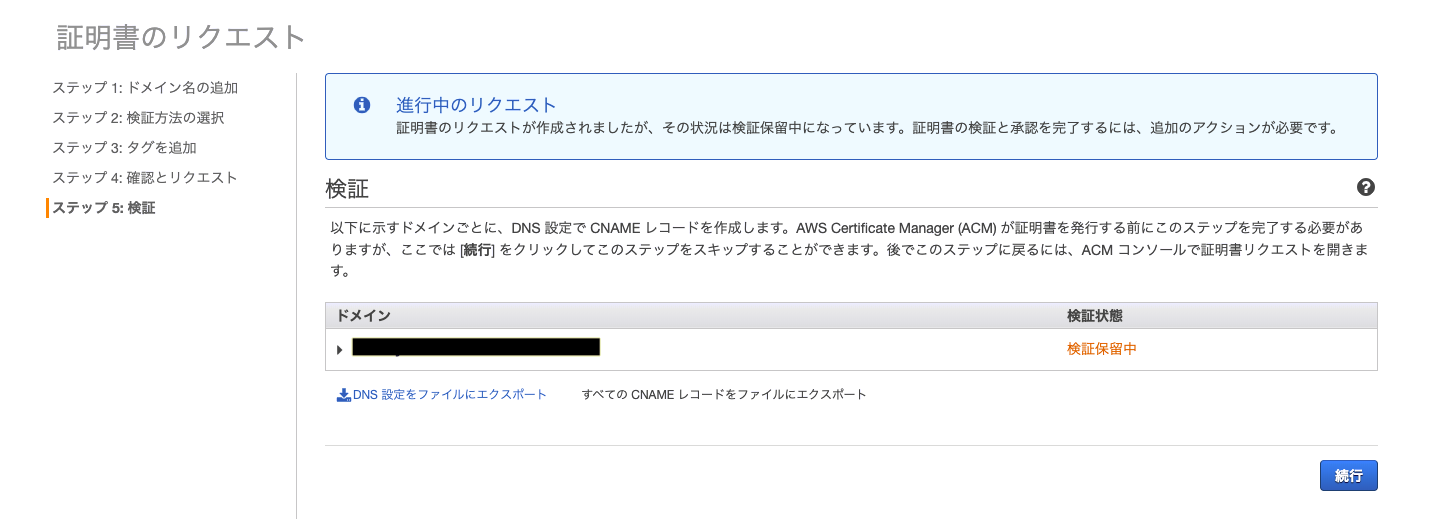This screenshot has height=519, width=1433.
Task: Click the 検証保留中 status text
Action: click(x=1101, y=349)
